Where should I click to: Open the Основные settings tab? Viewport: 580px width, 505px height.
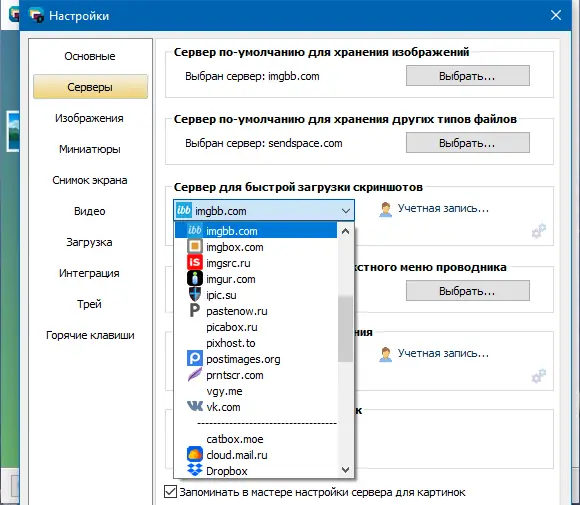pos(90,56)
